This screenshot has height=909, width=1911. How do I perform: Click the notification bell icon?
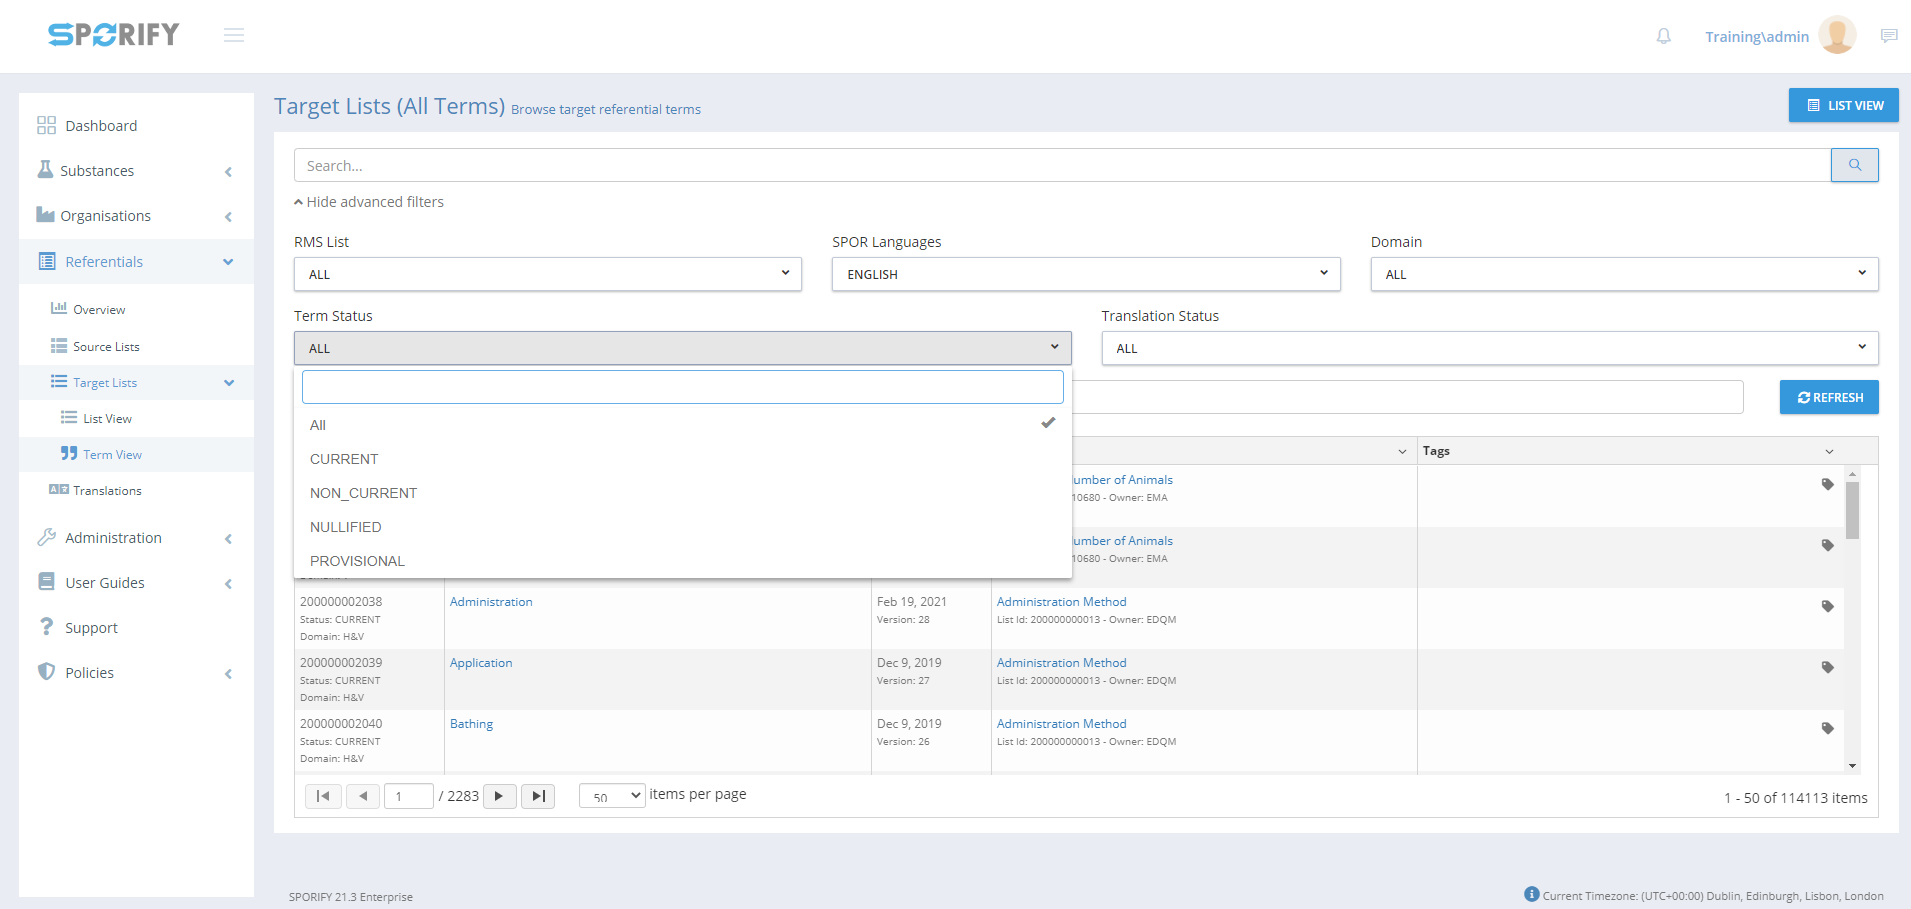(x=1663, y=36)
